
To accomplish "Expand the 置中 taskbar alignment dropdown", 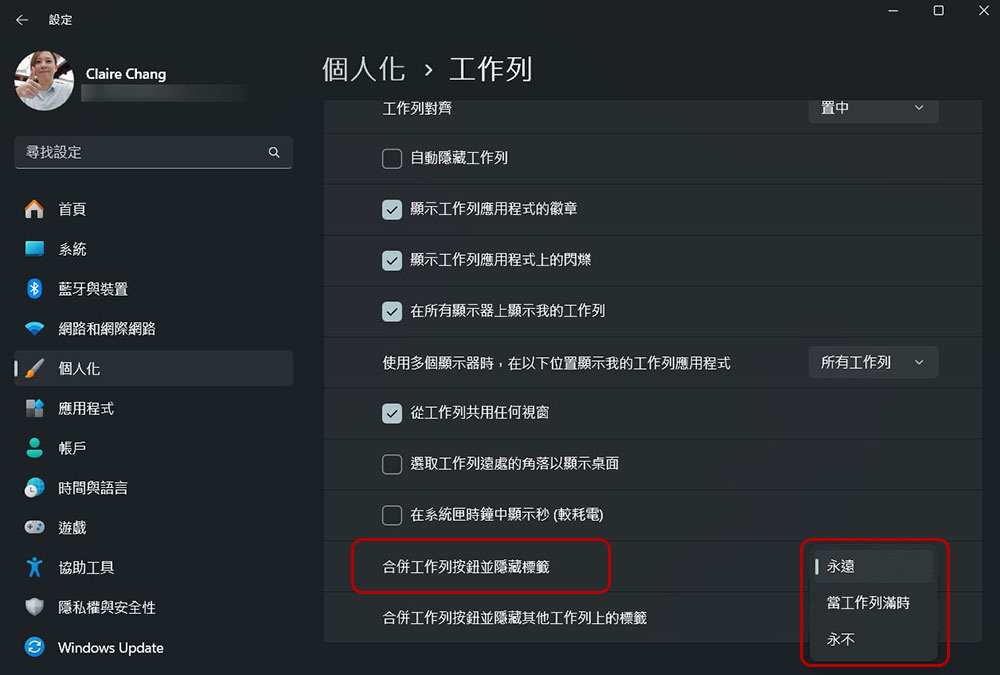I will coord(873,108).
